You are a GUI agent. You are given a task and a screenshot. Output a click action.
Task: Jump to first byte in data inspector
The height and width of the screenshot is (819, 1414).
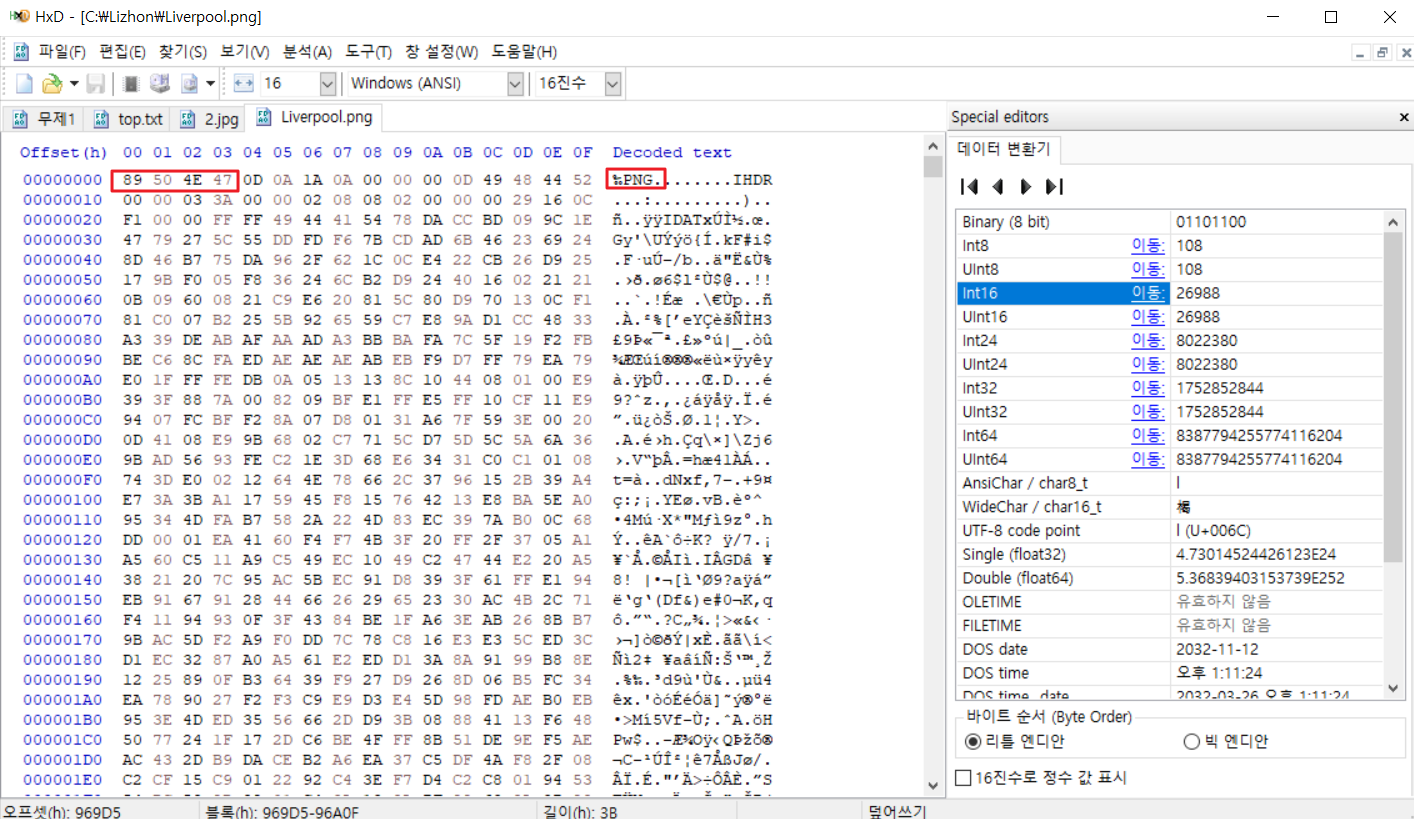pos(969,186)
